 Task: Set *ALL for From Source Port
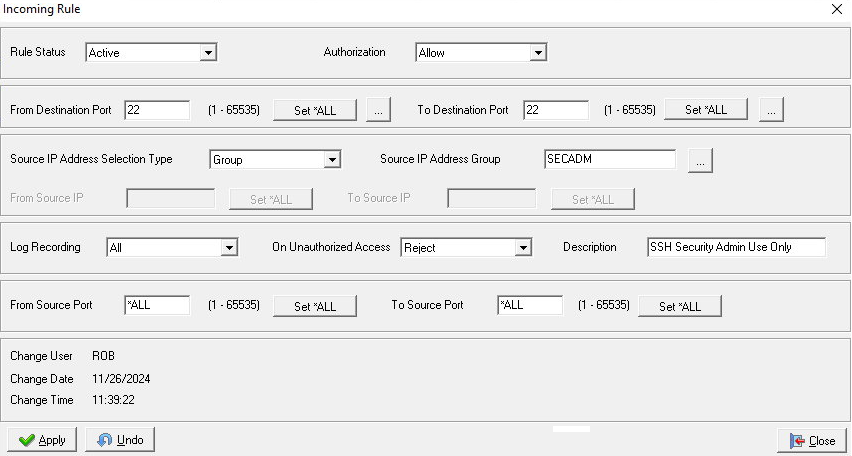point(315,307)
